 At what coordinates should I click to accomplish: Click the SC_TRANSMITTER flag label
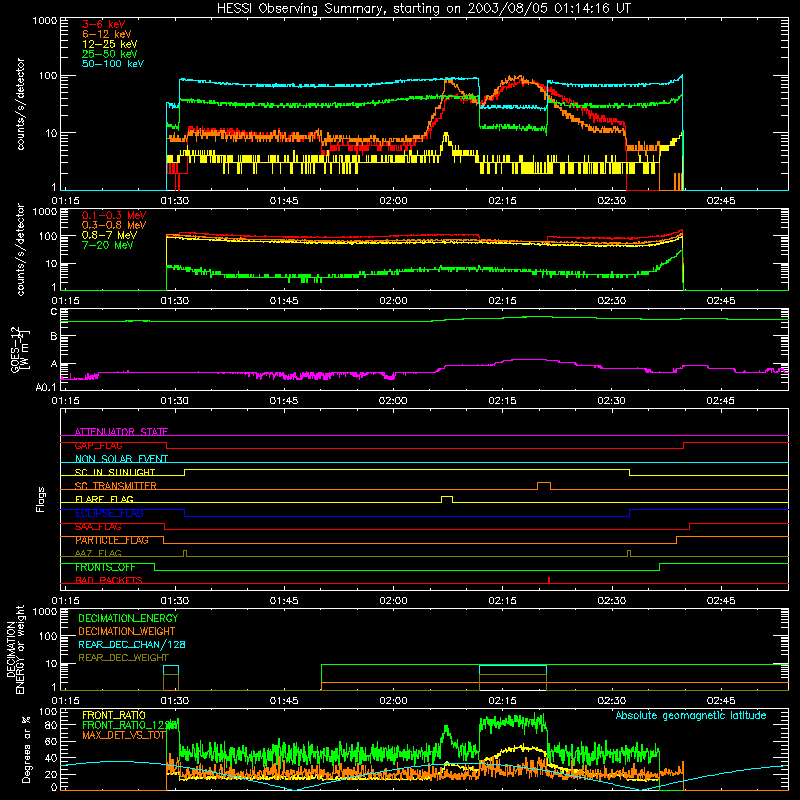pos(116,486)
